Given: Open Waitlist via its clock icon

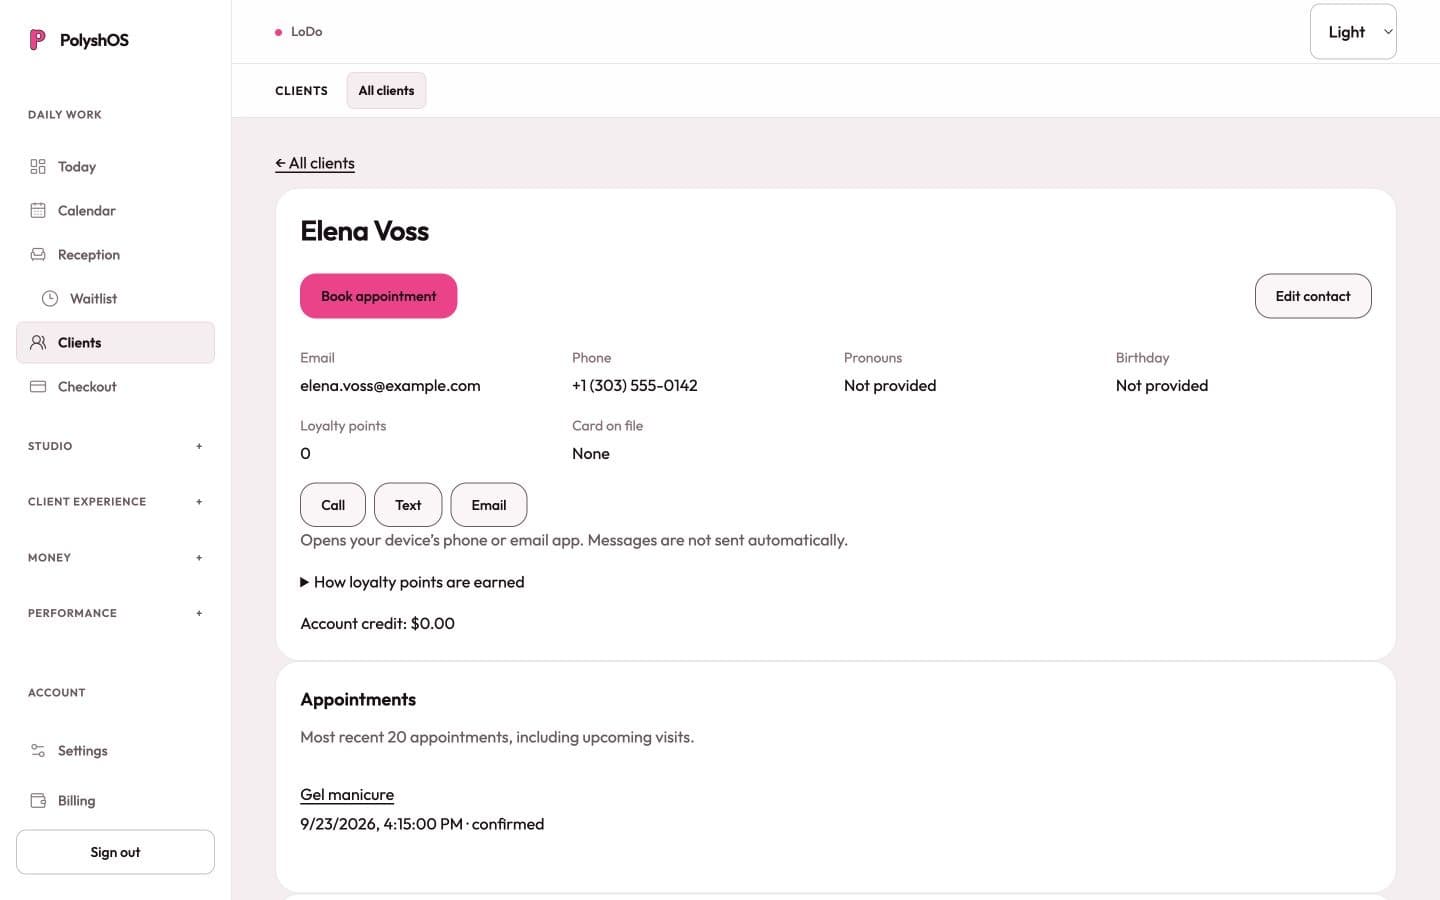Looking at the screenshot, I should 50,299.
